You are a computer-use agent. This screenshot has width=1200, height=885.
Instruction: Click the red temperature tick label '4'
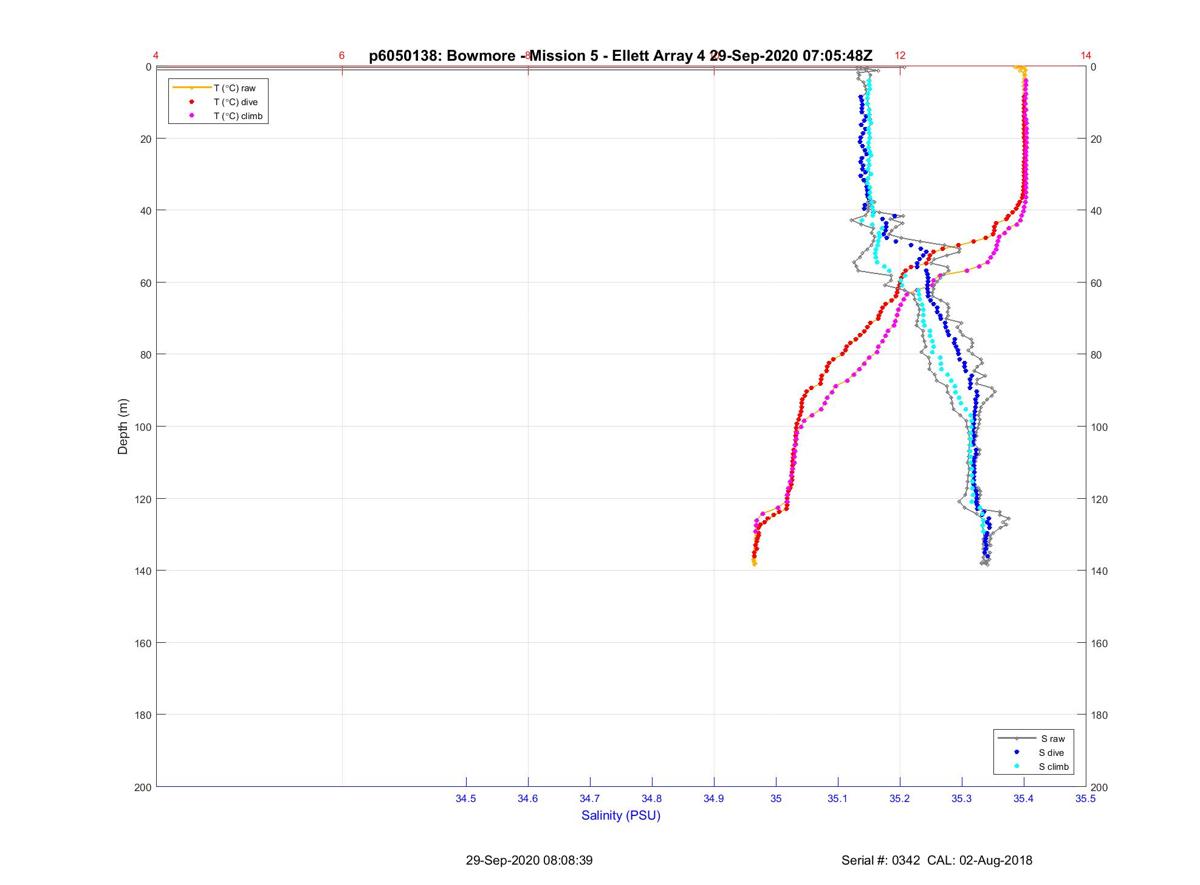point(156,56)
